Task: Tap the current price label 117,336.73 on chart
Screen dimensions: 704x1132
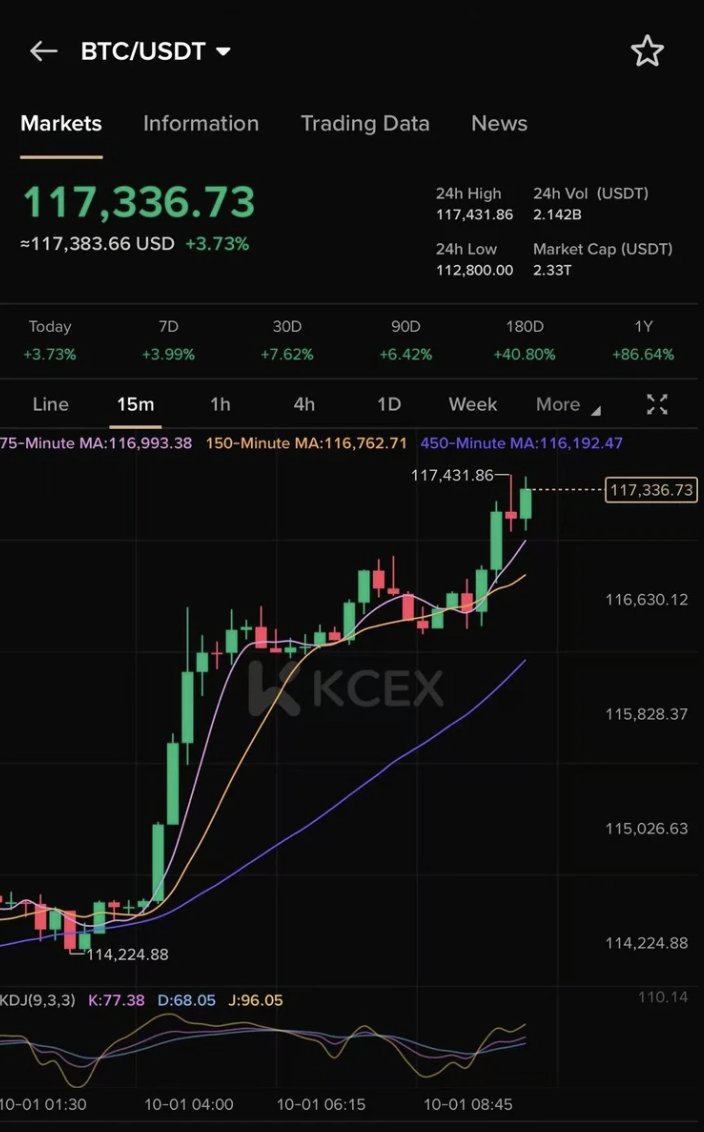Action: 651,490
